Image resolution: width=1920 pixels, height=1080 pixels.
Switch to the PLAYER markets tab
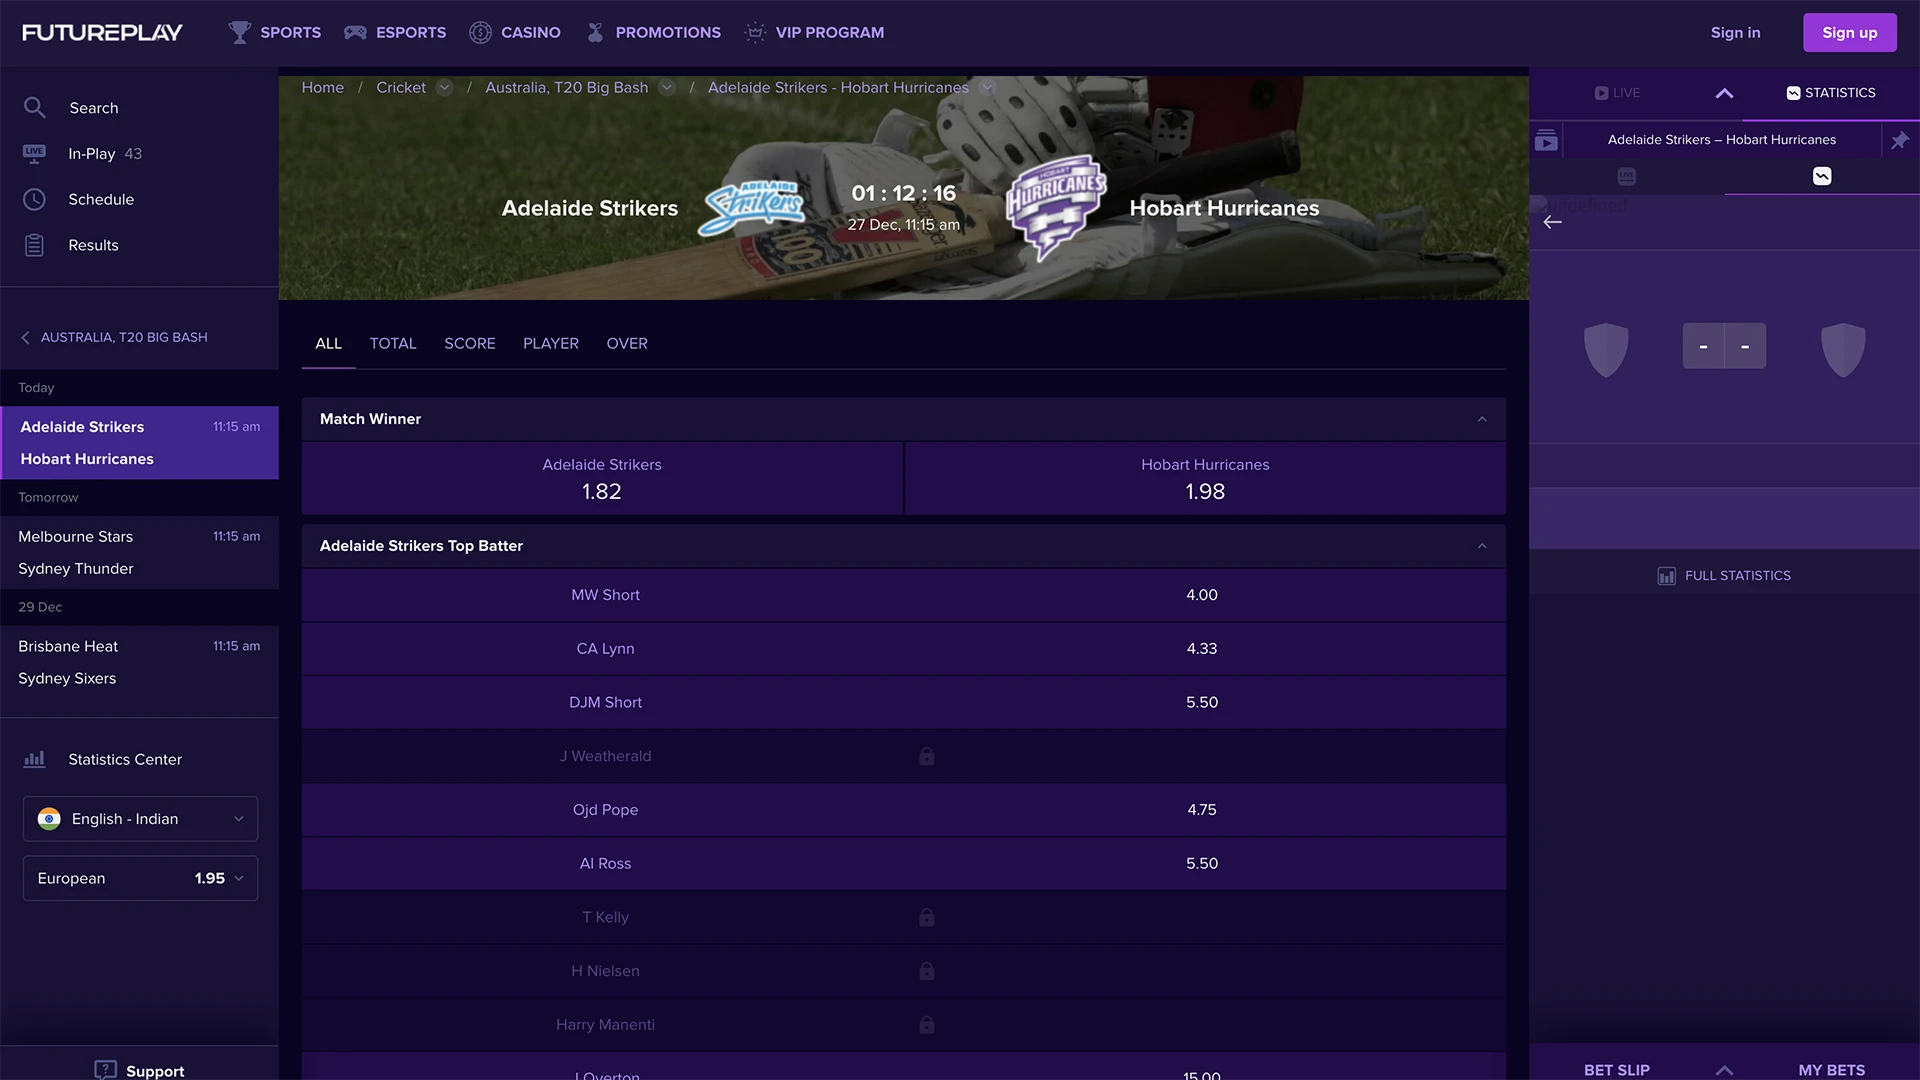point(551,343)
